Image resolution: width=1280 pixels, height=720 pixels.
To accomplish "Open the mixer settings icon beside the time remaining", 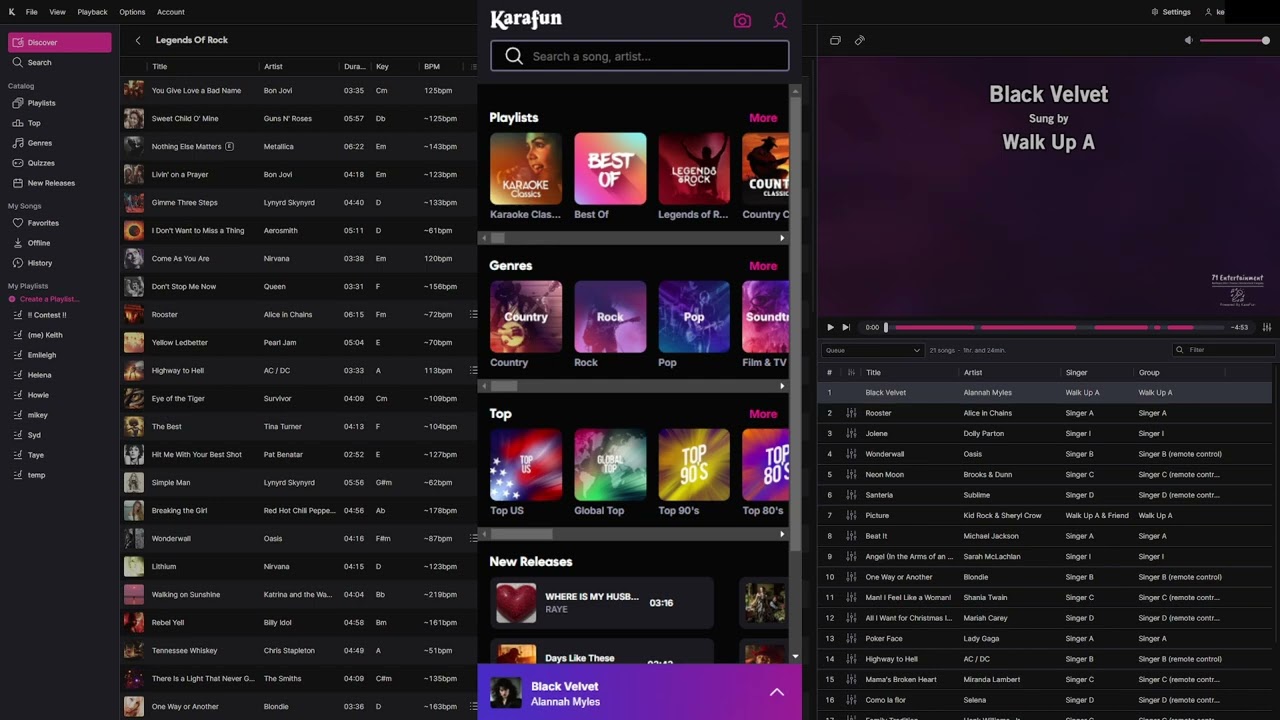I will click(1267, 327).
